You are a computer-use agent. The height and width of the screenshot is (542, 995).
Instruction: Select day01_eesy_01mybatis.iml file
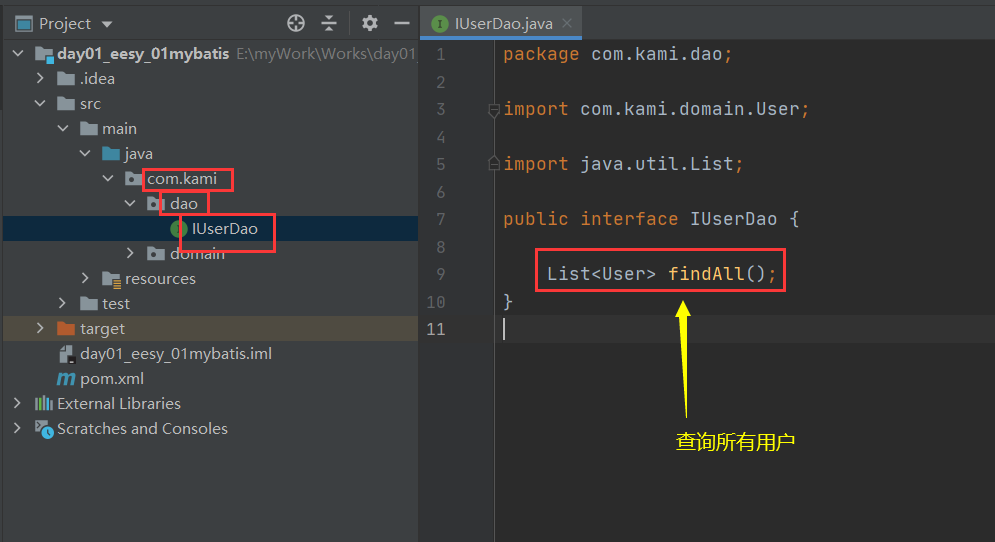pyautogui.click(x=176, y=354)
